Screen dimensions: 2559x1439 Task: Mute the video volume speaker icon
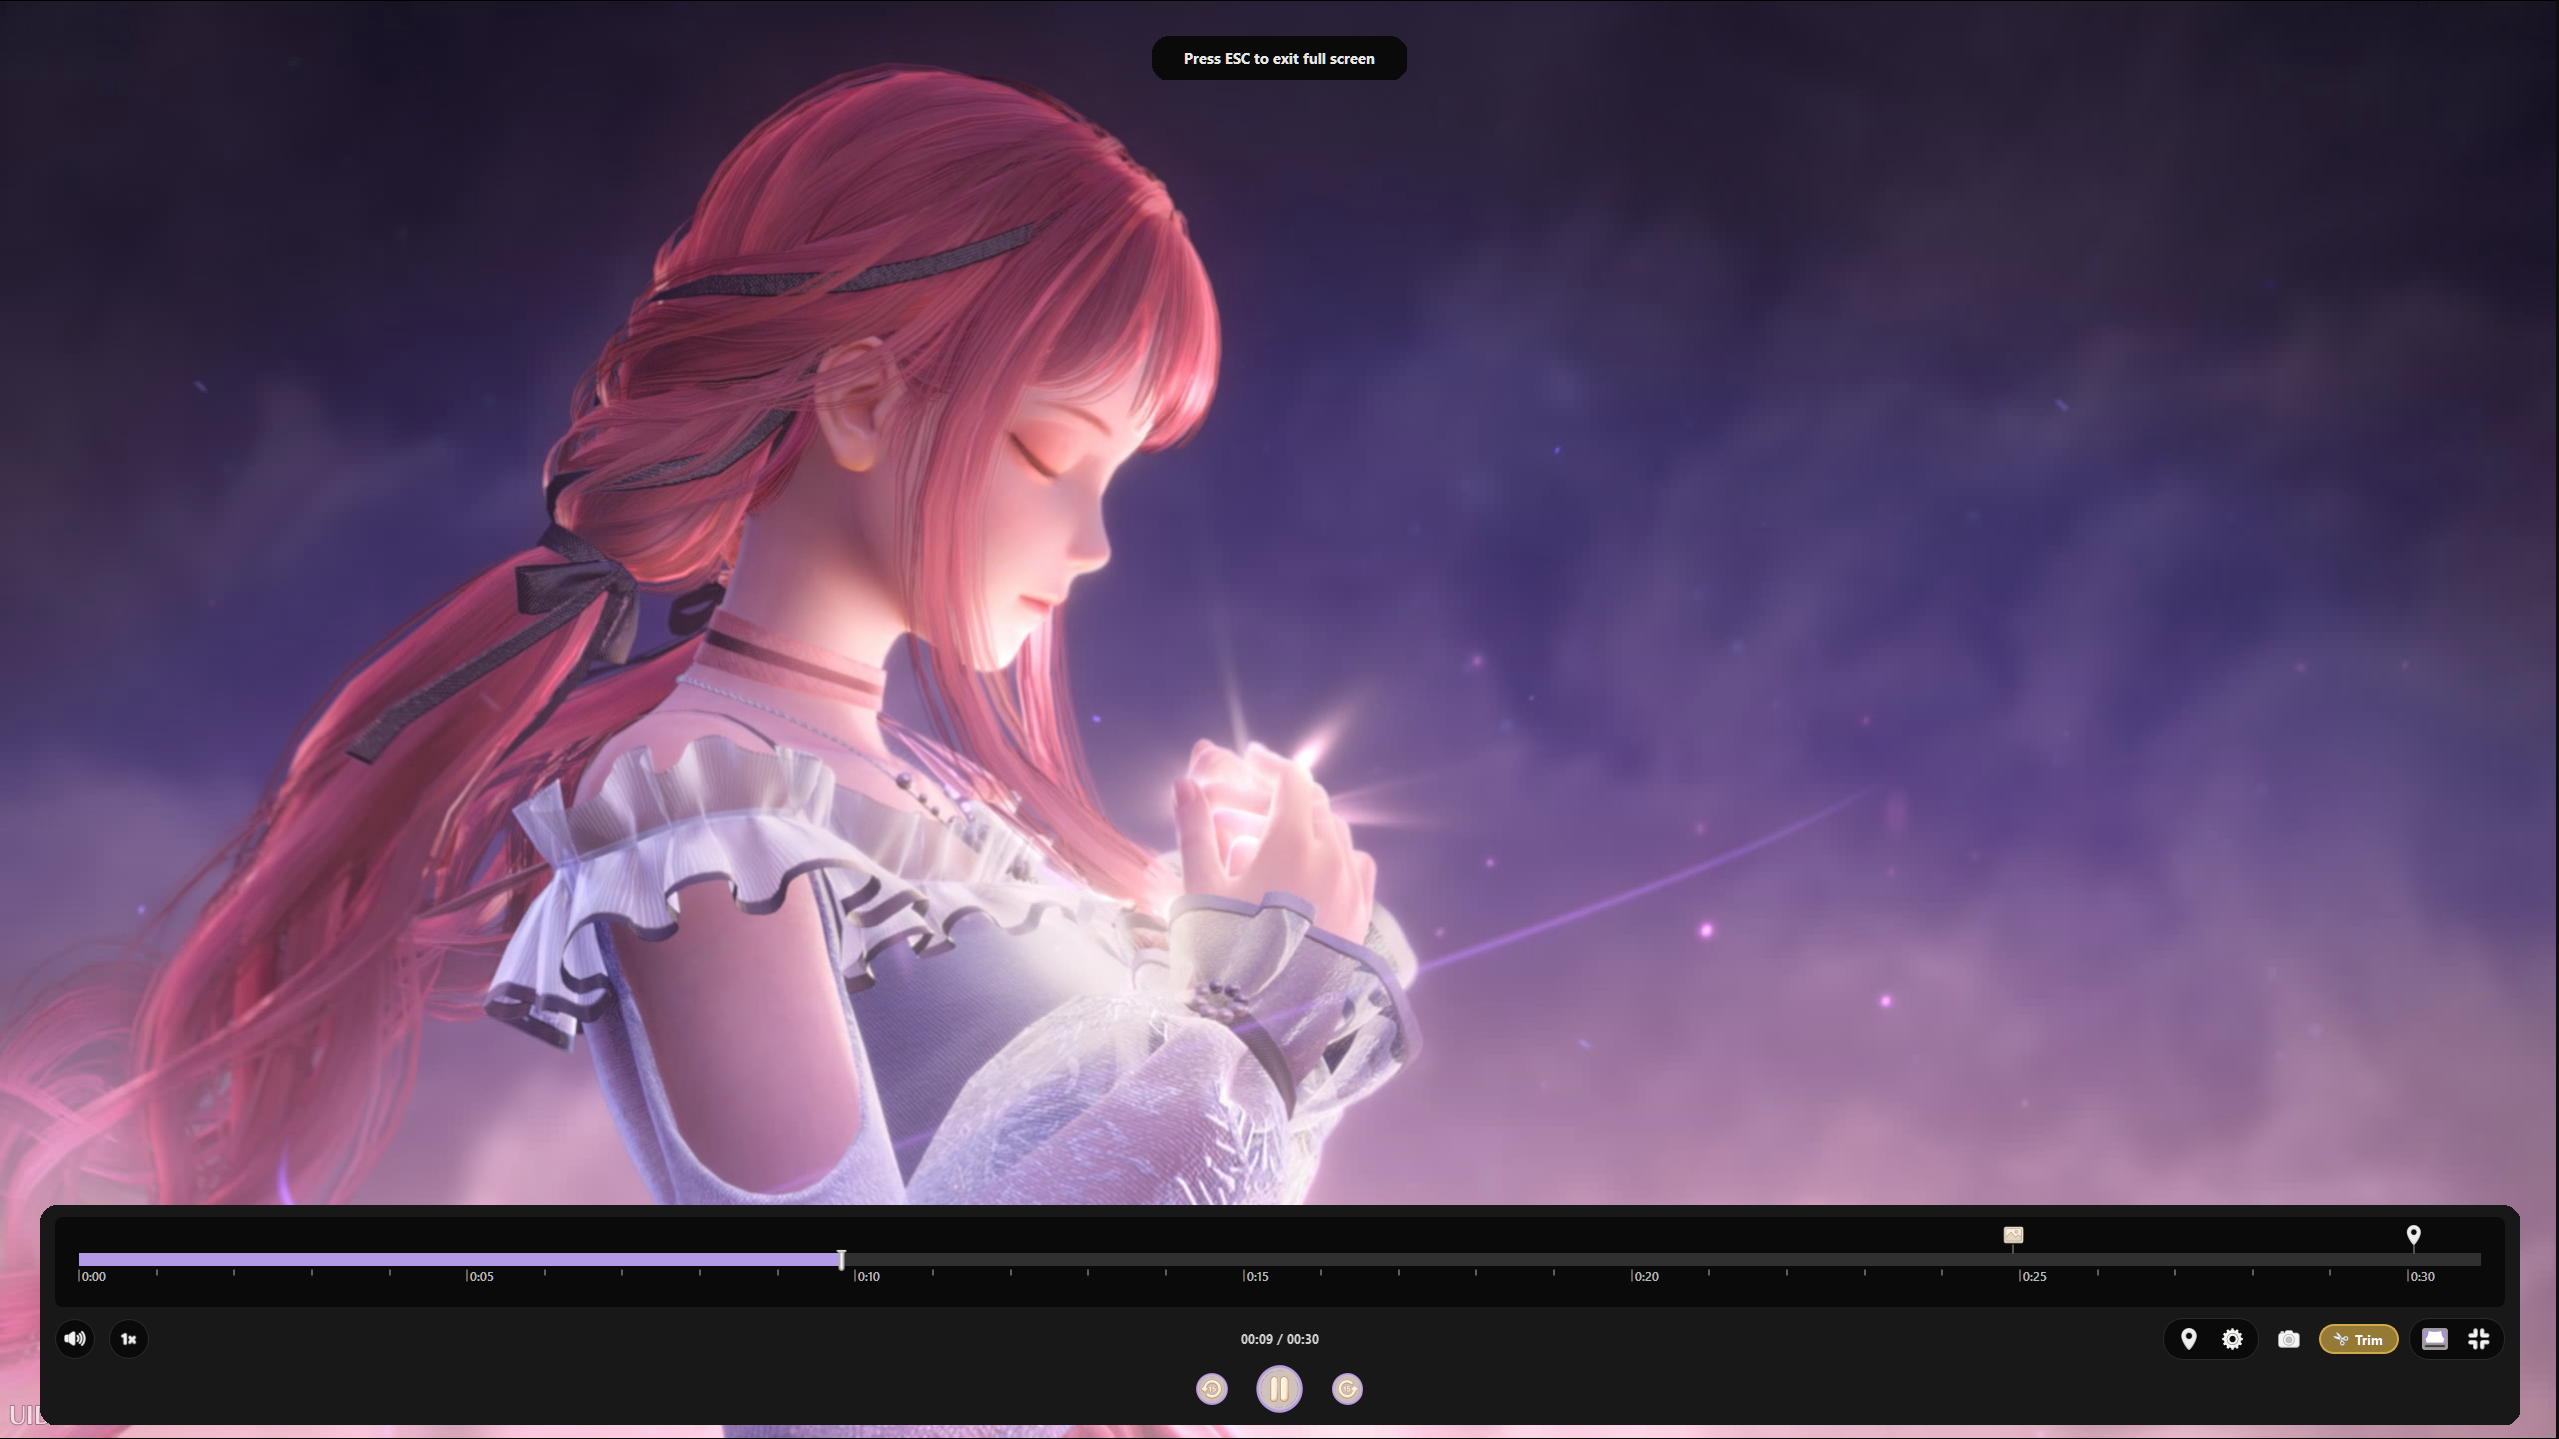click(x=75, y=1338)
